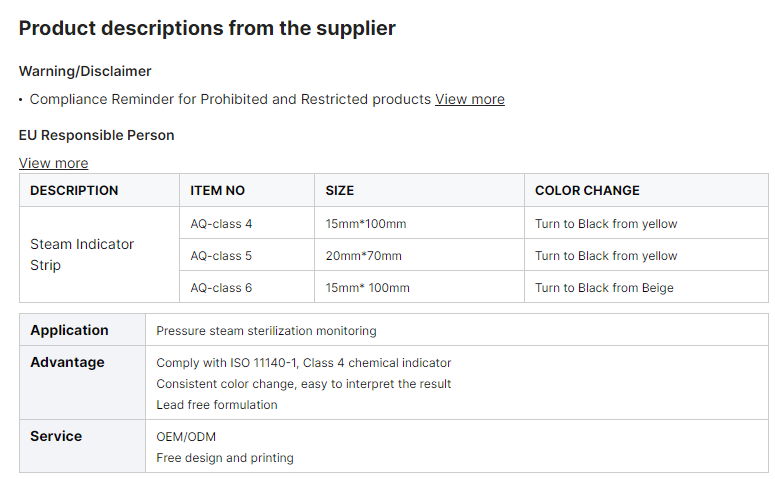Click the DESCRIPTION column header
The width and height of the screenshot is (775, 479).
click(x=99, y=190)
